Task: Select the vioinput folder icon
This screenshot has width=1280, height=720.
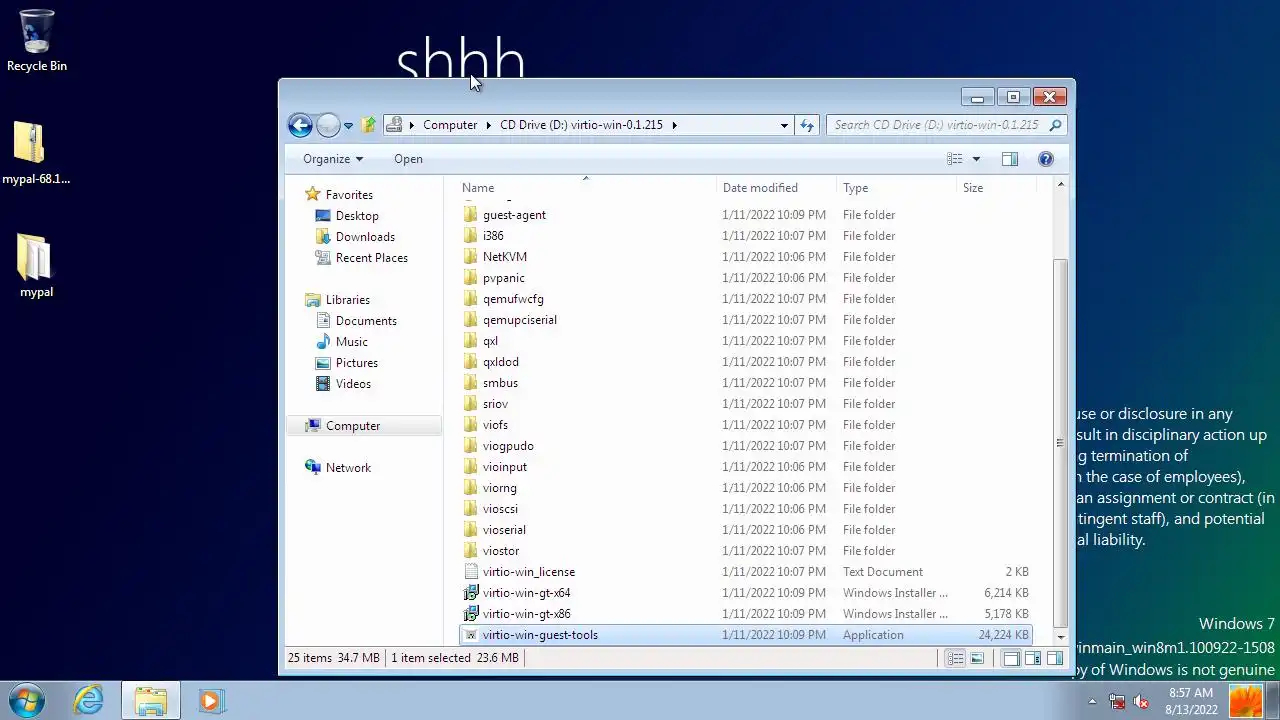Action: tap(471, 467)
